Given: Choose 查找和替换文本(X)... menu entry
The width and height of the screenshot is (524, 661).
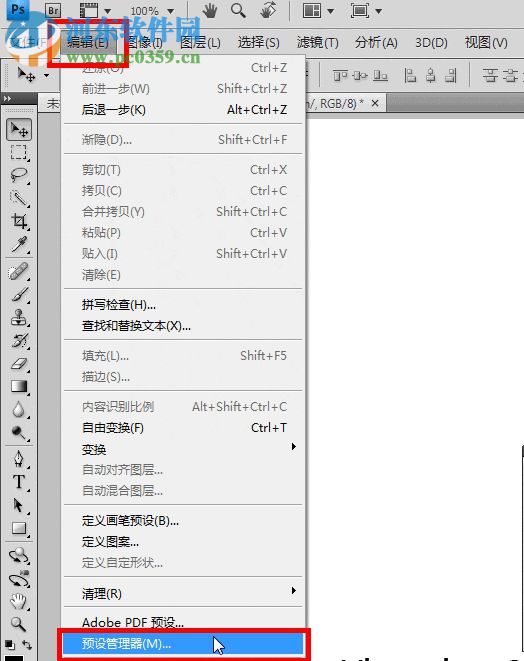Looking at the screenshot, I should tap(183, 326).
